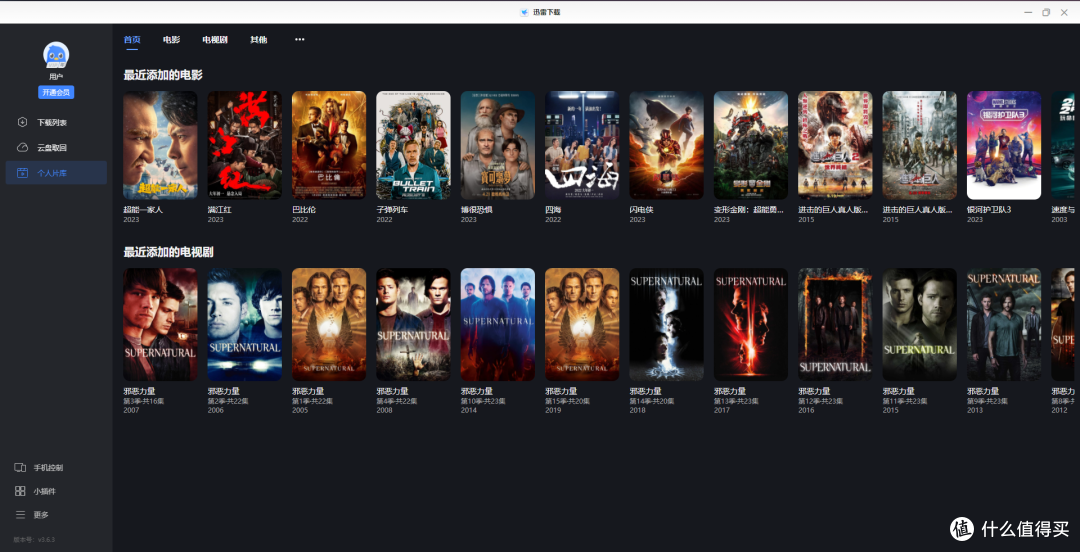
Task: Open the three-dot more tabs menu
Action: 300,40
